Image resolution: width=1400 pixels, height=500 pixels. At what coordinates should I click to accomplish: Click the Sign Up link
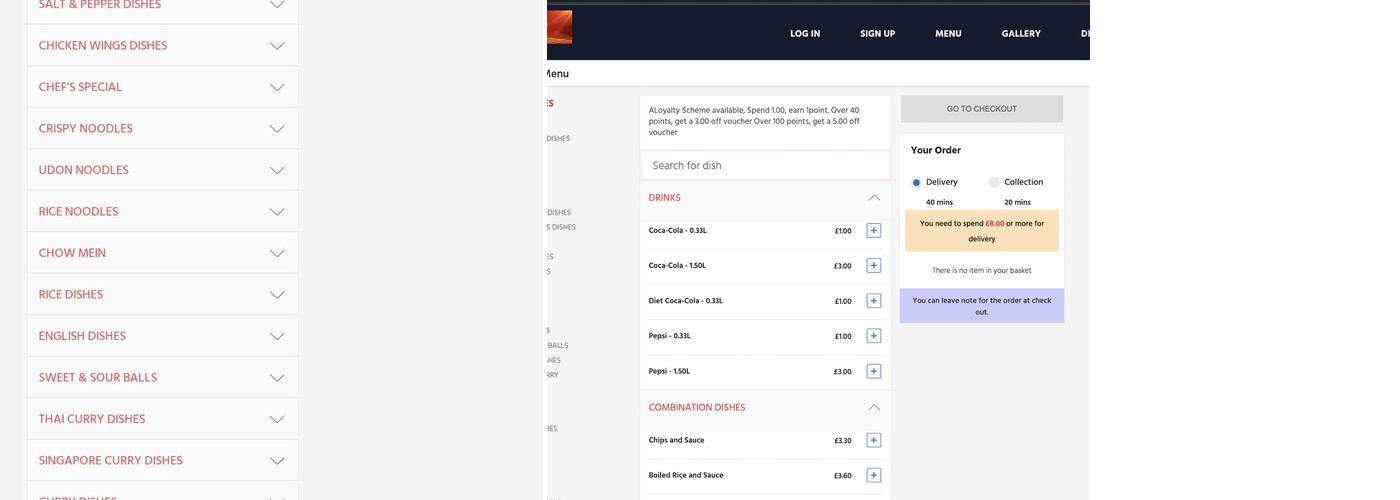(877, 34)
